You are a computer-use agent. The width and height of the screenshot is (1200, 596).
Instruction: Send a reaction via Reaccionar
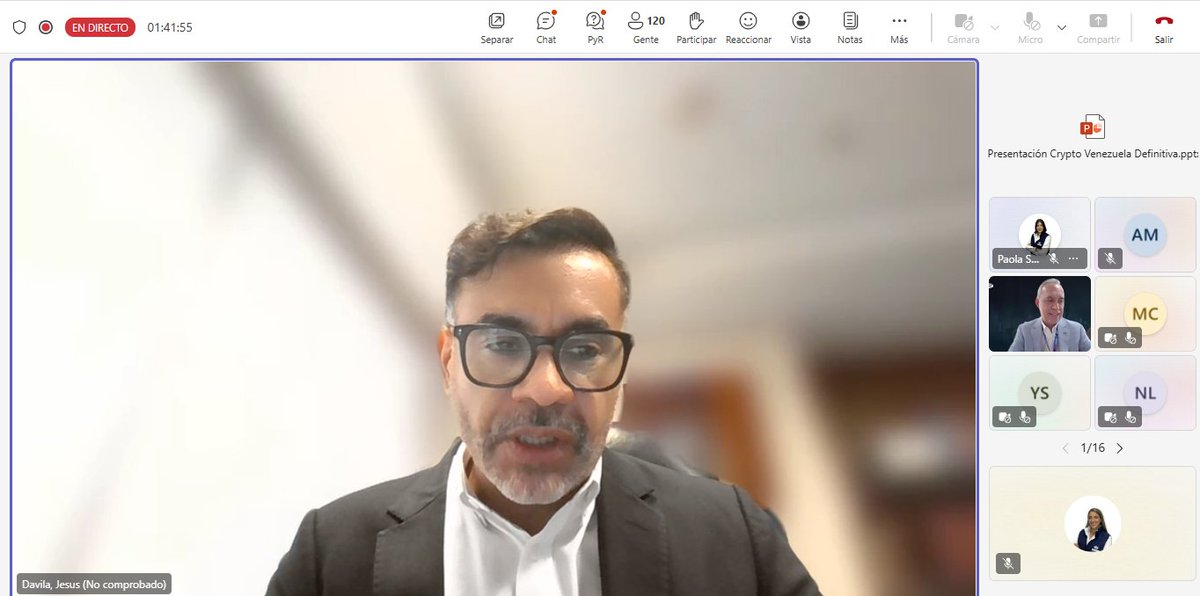(x=748, y=27)
